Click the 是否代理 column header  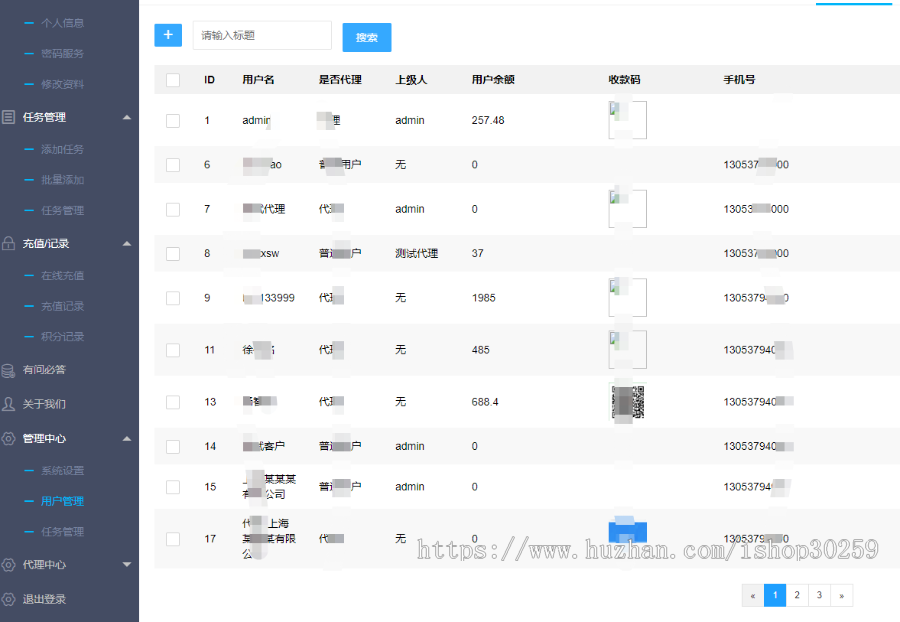click(340, 80)
